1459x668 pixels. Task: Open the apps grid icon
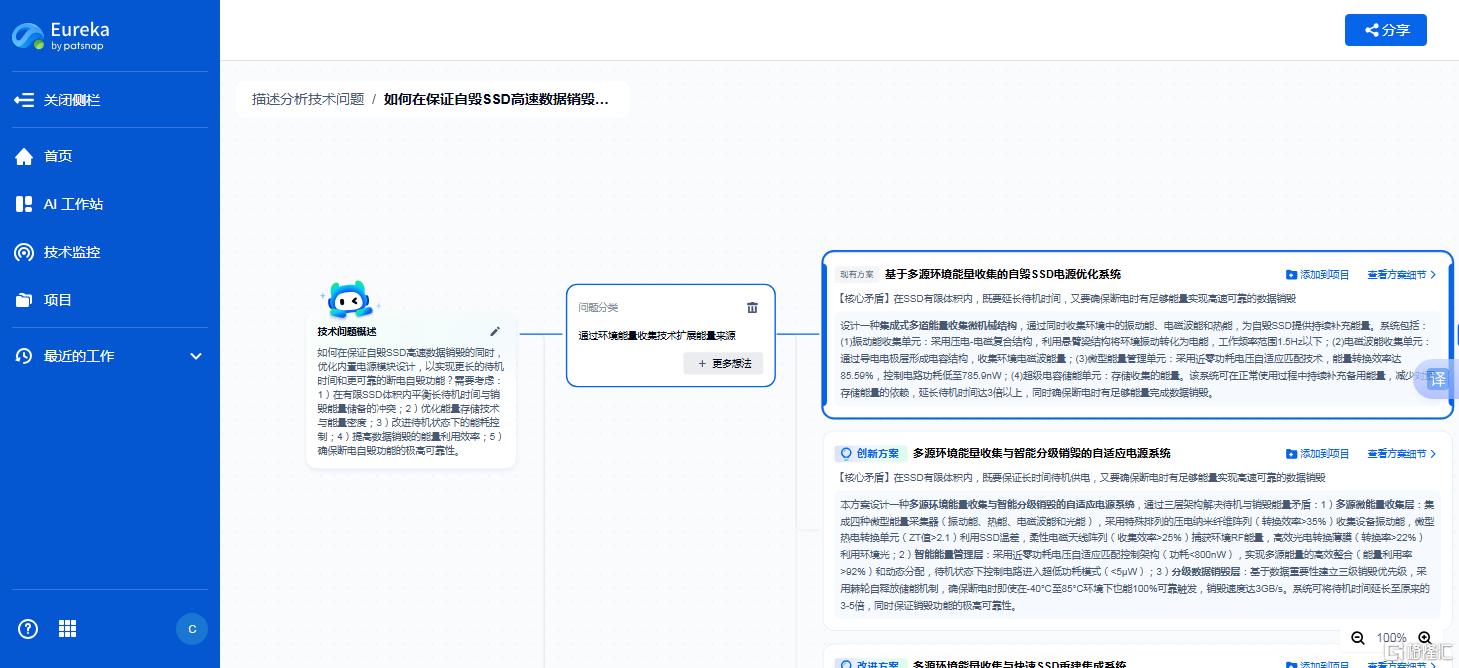point(67,629)
